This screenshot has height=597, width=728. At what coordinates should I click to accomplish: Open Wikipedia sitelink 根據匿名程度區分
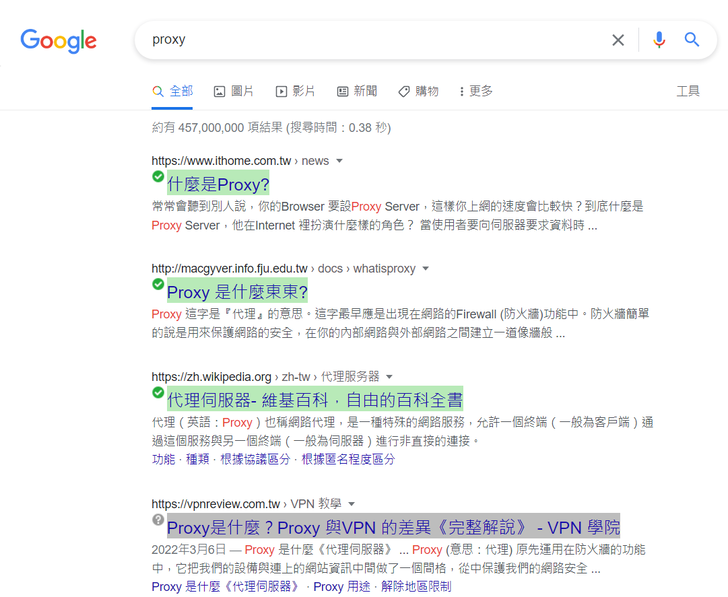tap(348, 460)
